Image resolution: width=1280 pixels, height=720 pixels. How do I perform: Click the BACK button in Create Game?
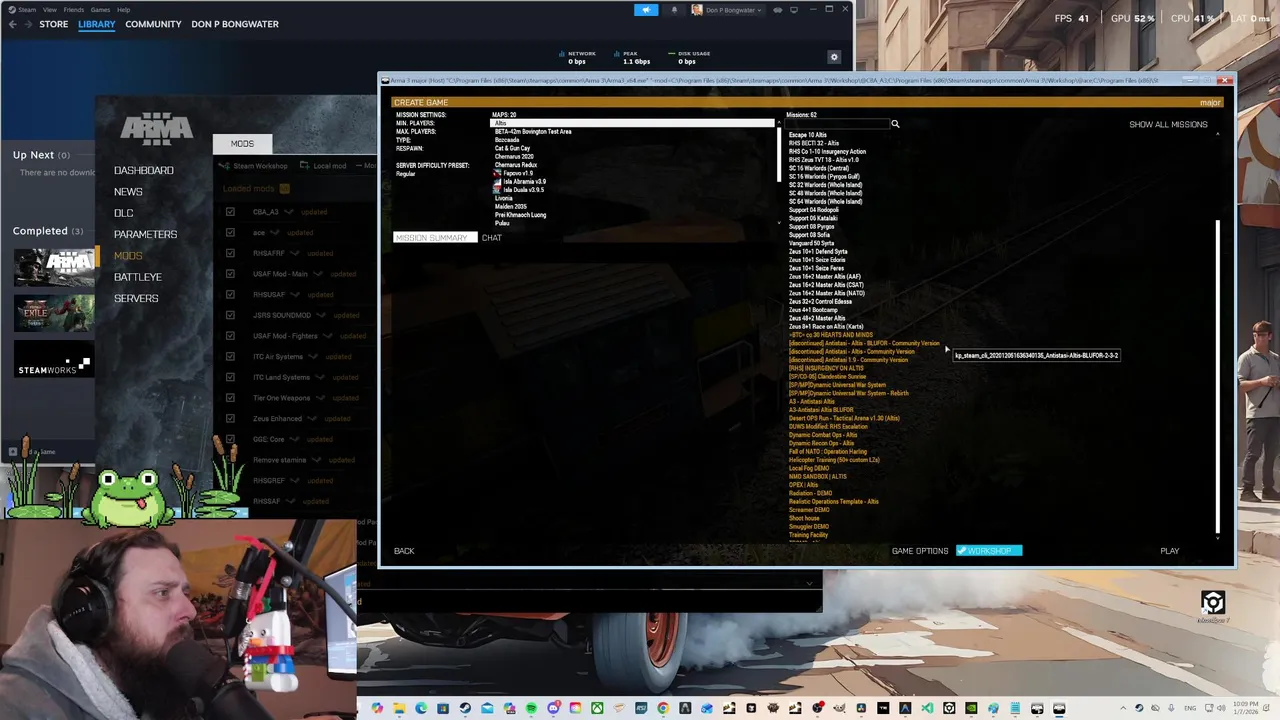point(404,551)
